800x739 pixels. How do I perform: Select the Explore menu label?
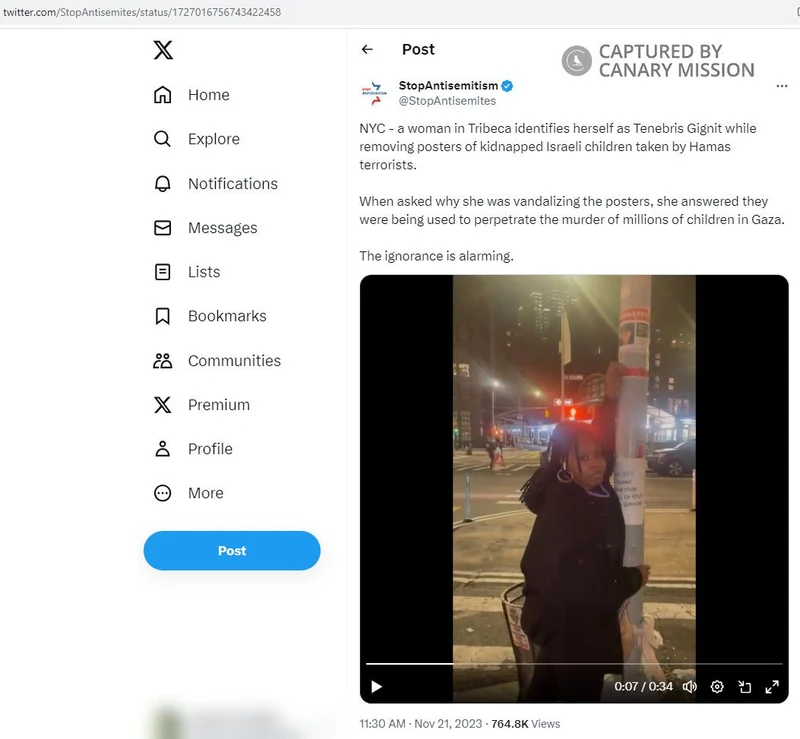click(x=214, y=139)
